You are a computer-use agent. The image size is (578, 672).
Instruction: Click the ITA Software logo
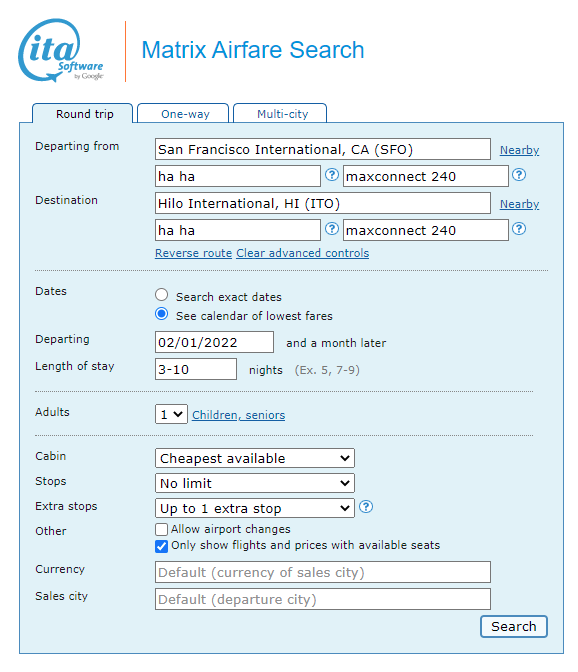pyautogui.click(x=61, y=51)
